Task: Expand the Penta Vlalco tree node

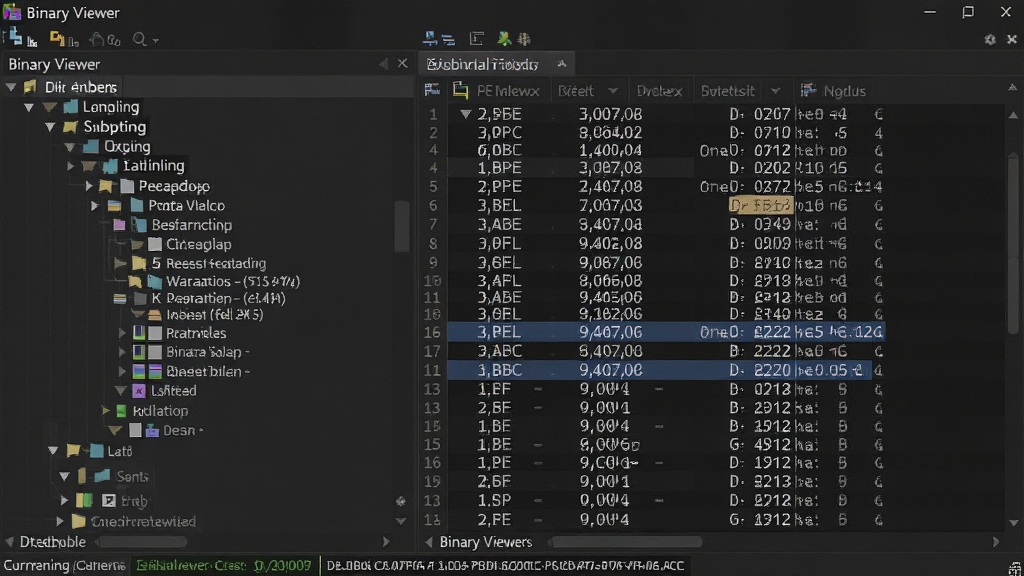Action: 95,206
